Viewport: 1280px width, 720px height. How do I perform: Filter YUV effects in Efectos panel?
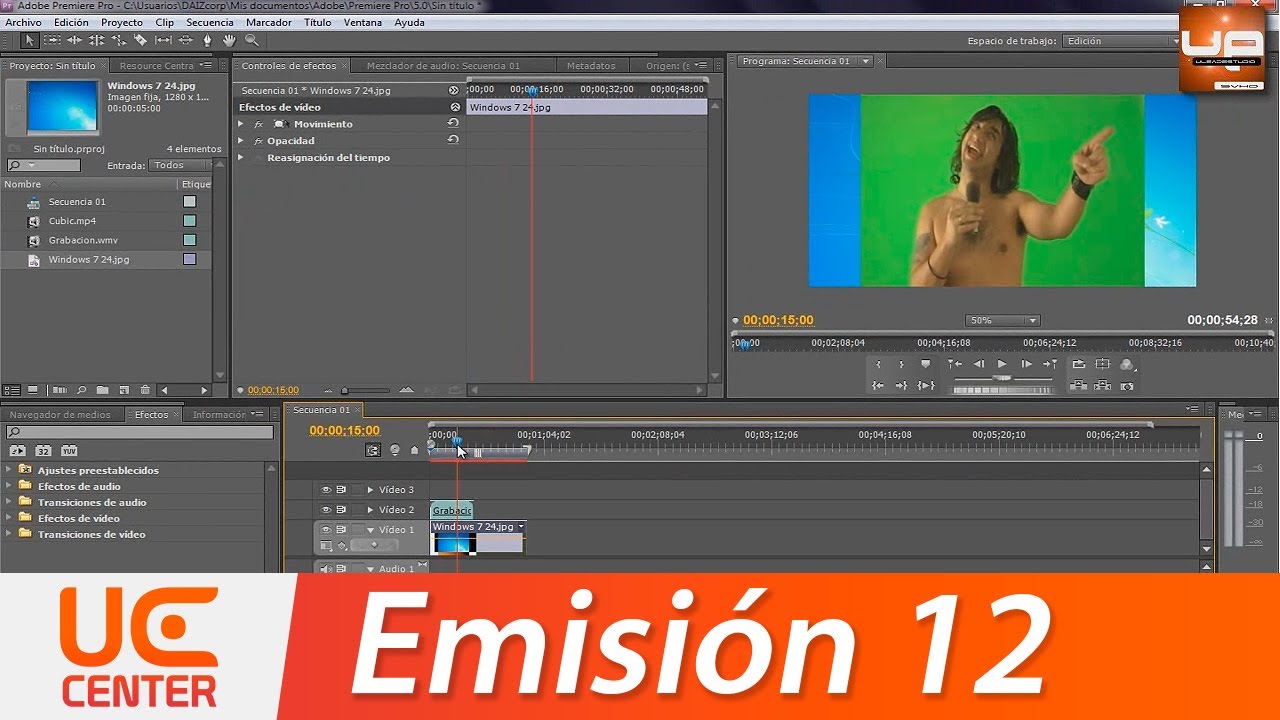click(x=69, y=451)
